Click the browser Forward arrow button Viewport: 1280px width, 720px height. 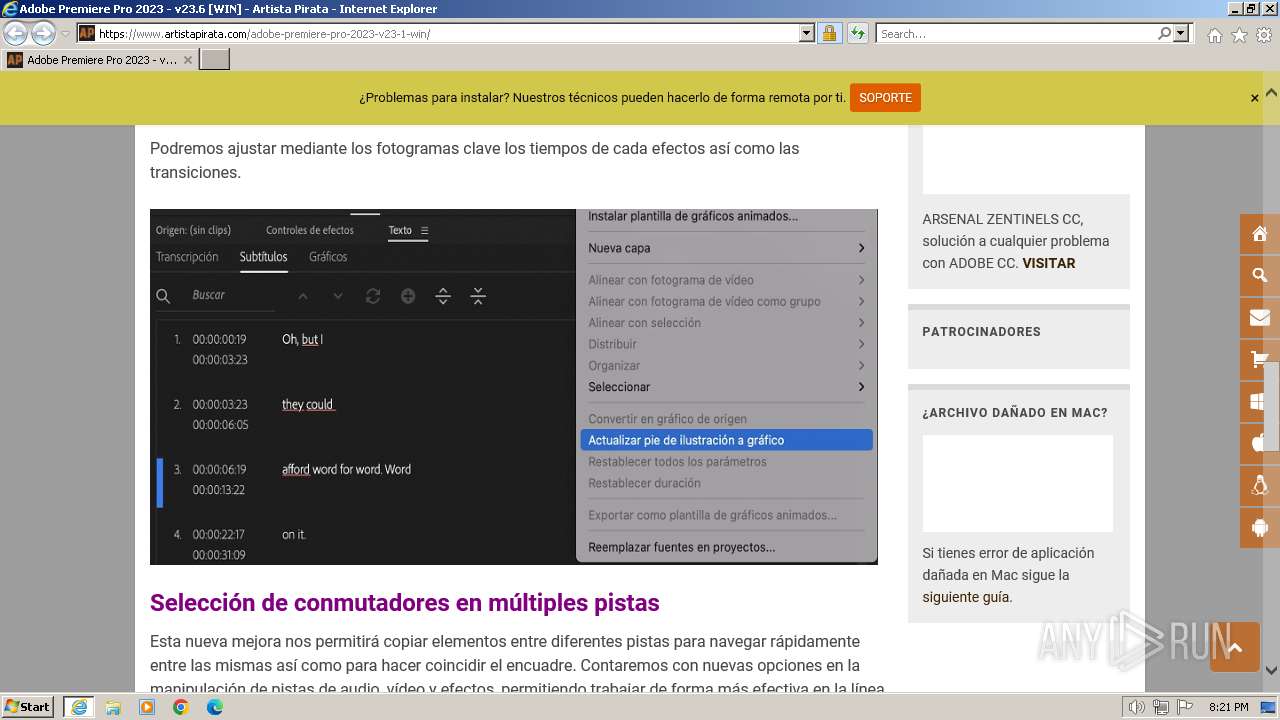pyautogui.click(x=43, y=33)
